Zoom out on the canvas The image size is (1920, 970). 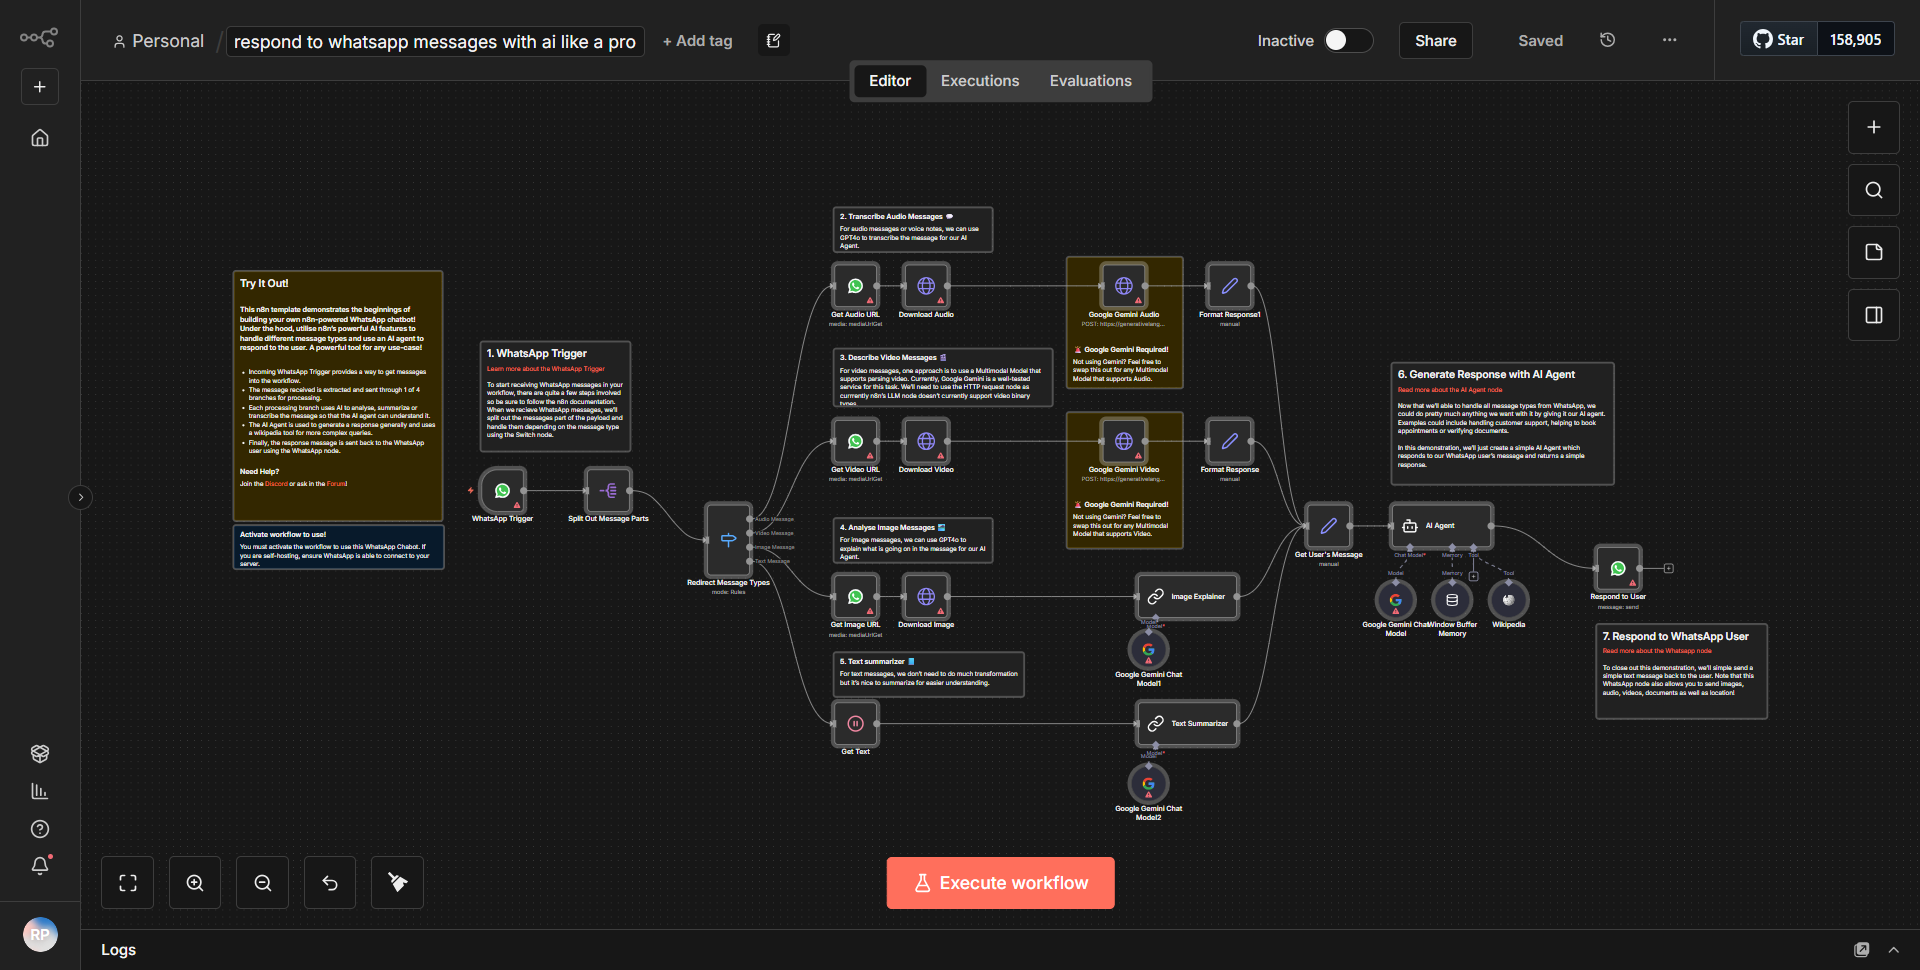pos(263,883)
